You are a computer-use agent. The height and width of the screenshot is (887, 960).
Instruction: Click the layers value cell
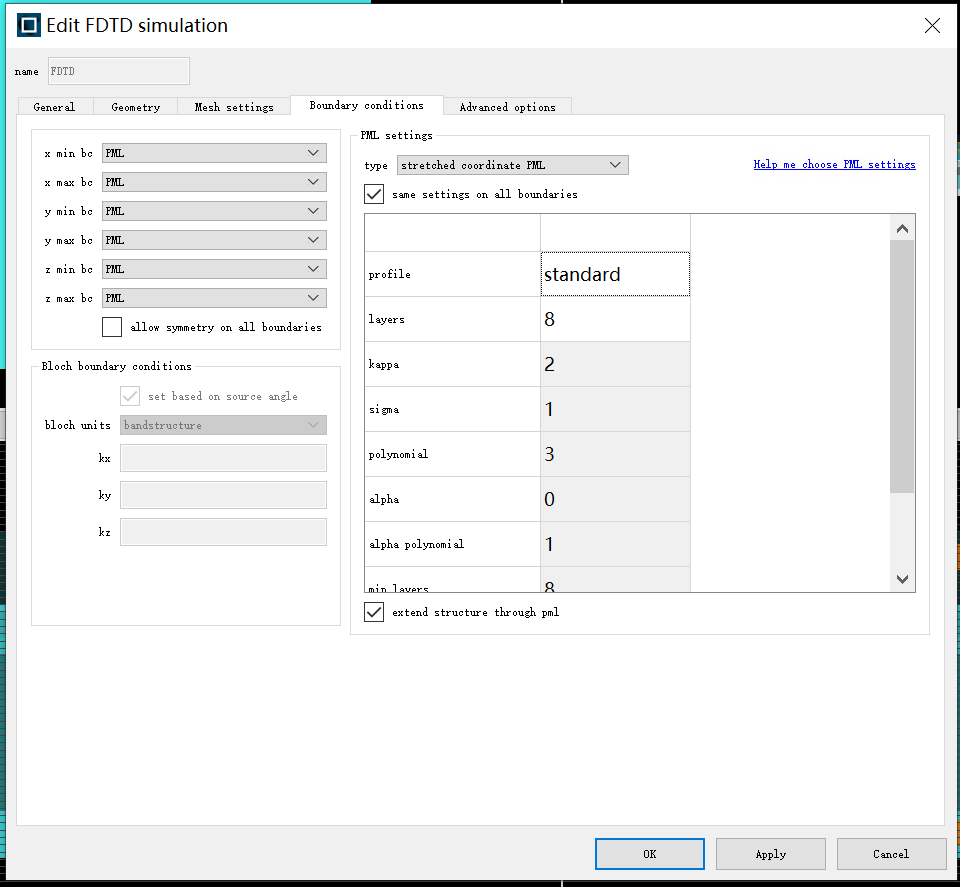coord(615,320)
